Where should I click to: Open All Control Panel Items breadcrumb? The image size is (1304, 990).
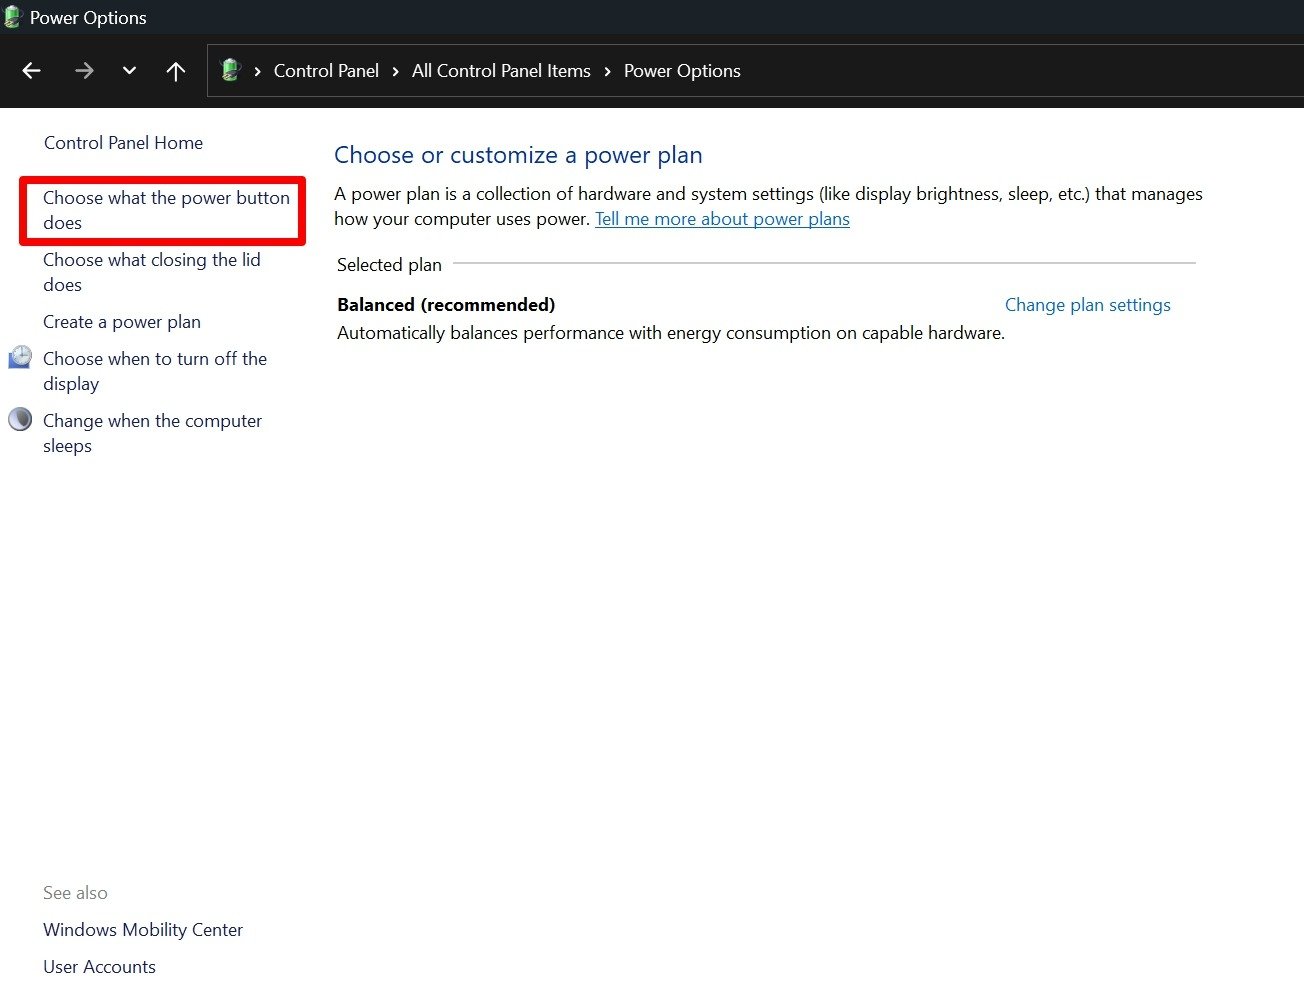501,71
